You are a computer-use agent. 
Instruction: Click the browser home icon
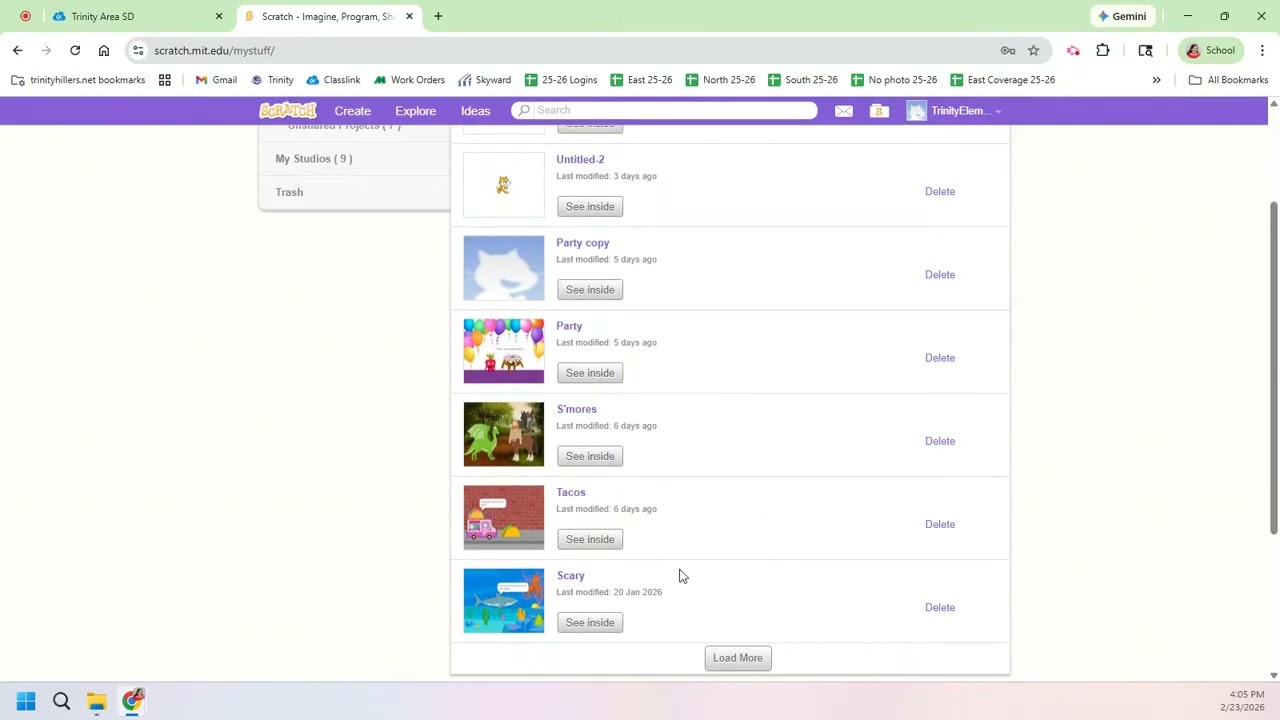(104, 50)
